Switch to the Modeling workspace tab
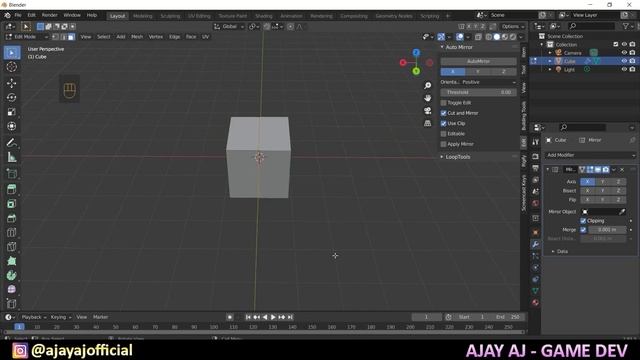Screen dimensions: 640x360 tap(142, 16)
